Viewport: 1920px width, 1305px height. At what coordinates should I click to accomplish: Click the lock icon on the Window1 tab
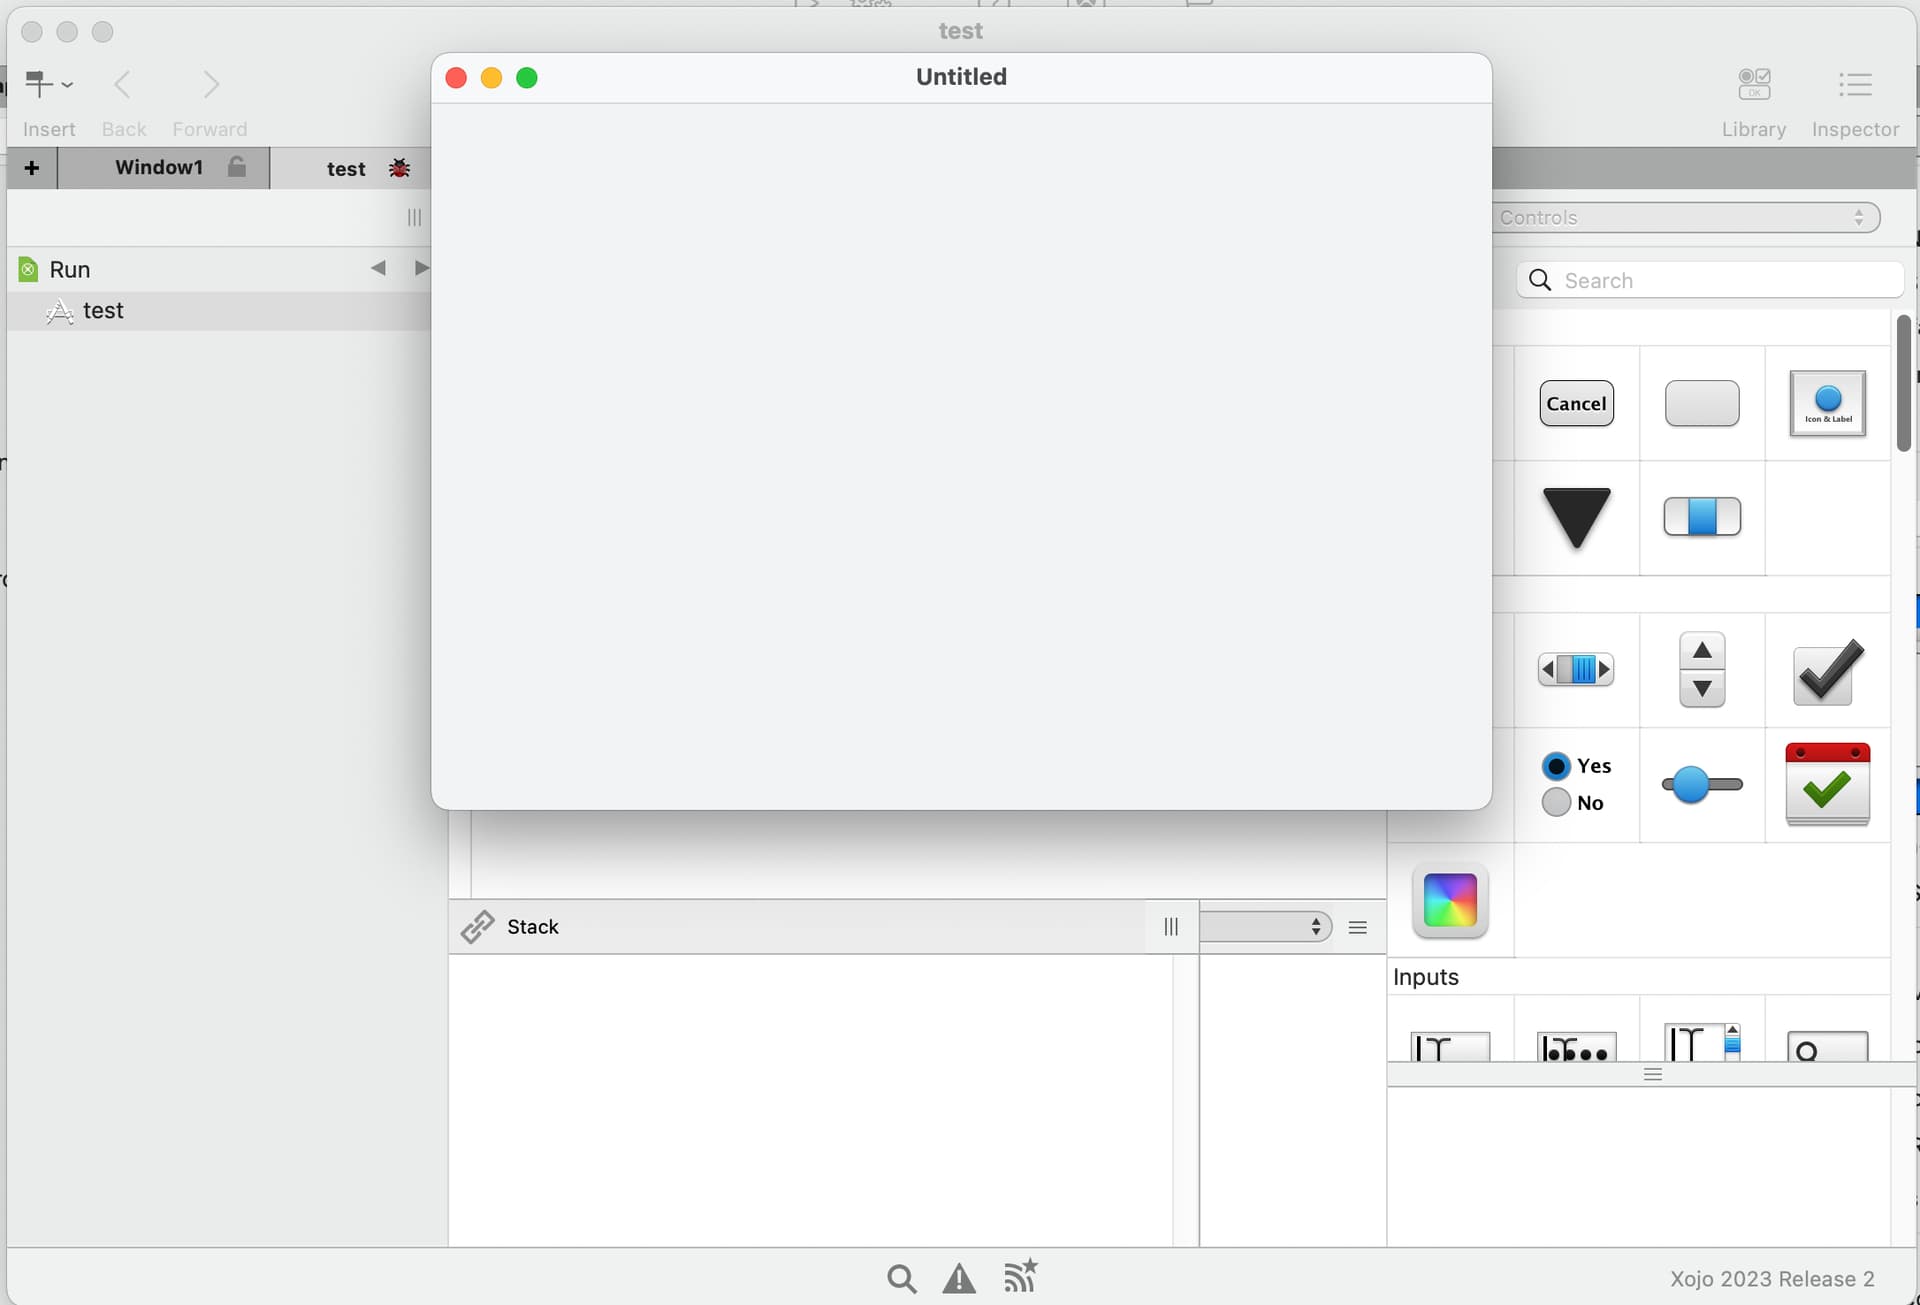click(237, 166)
